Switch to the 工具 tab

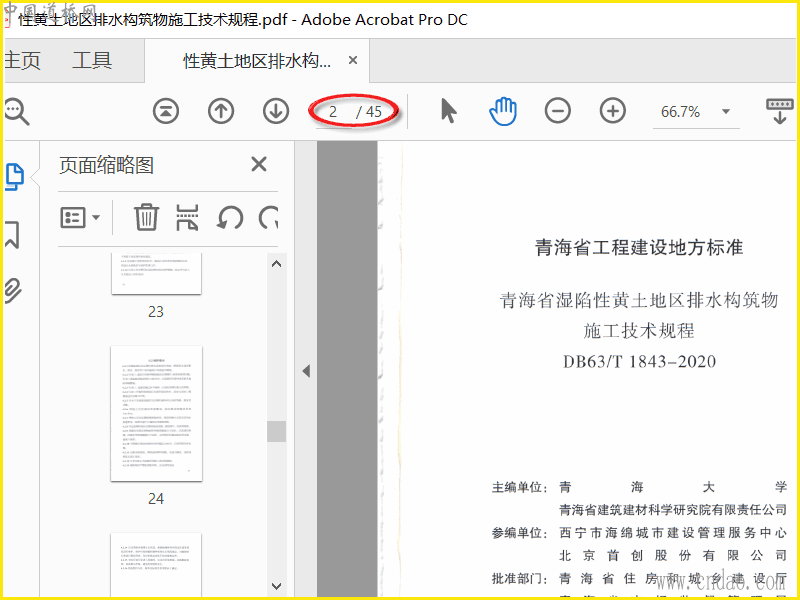pos(92,60)
